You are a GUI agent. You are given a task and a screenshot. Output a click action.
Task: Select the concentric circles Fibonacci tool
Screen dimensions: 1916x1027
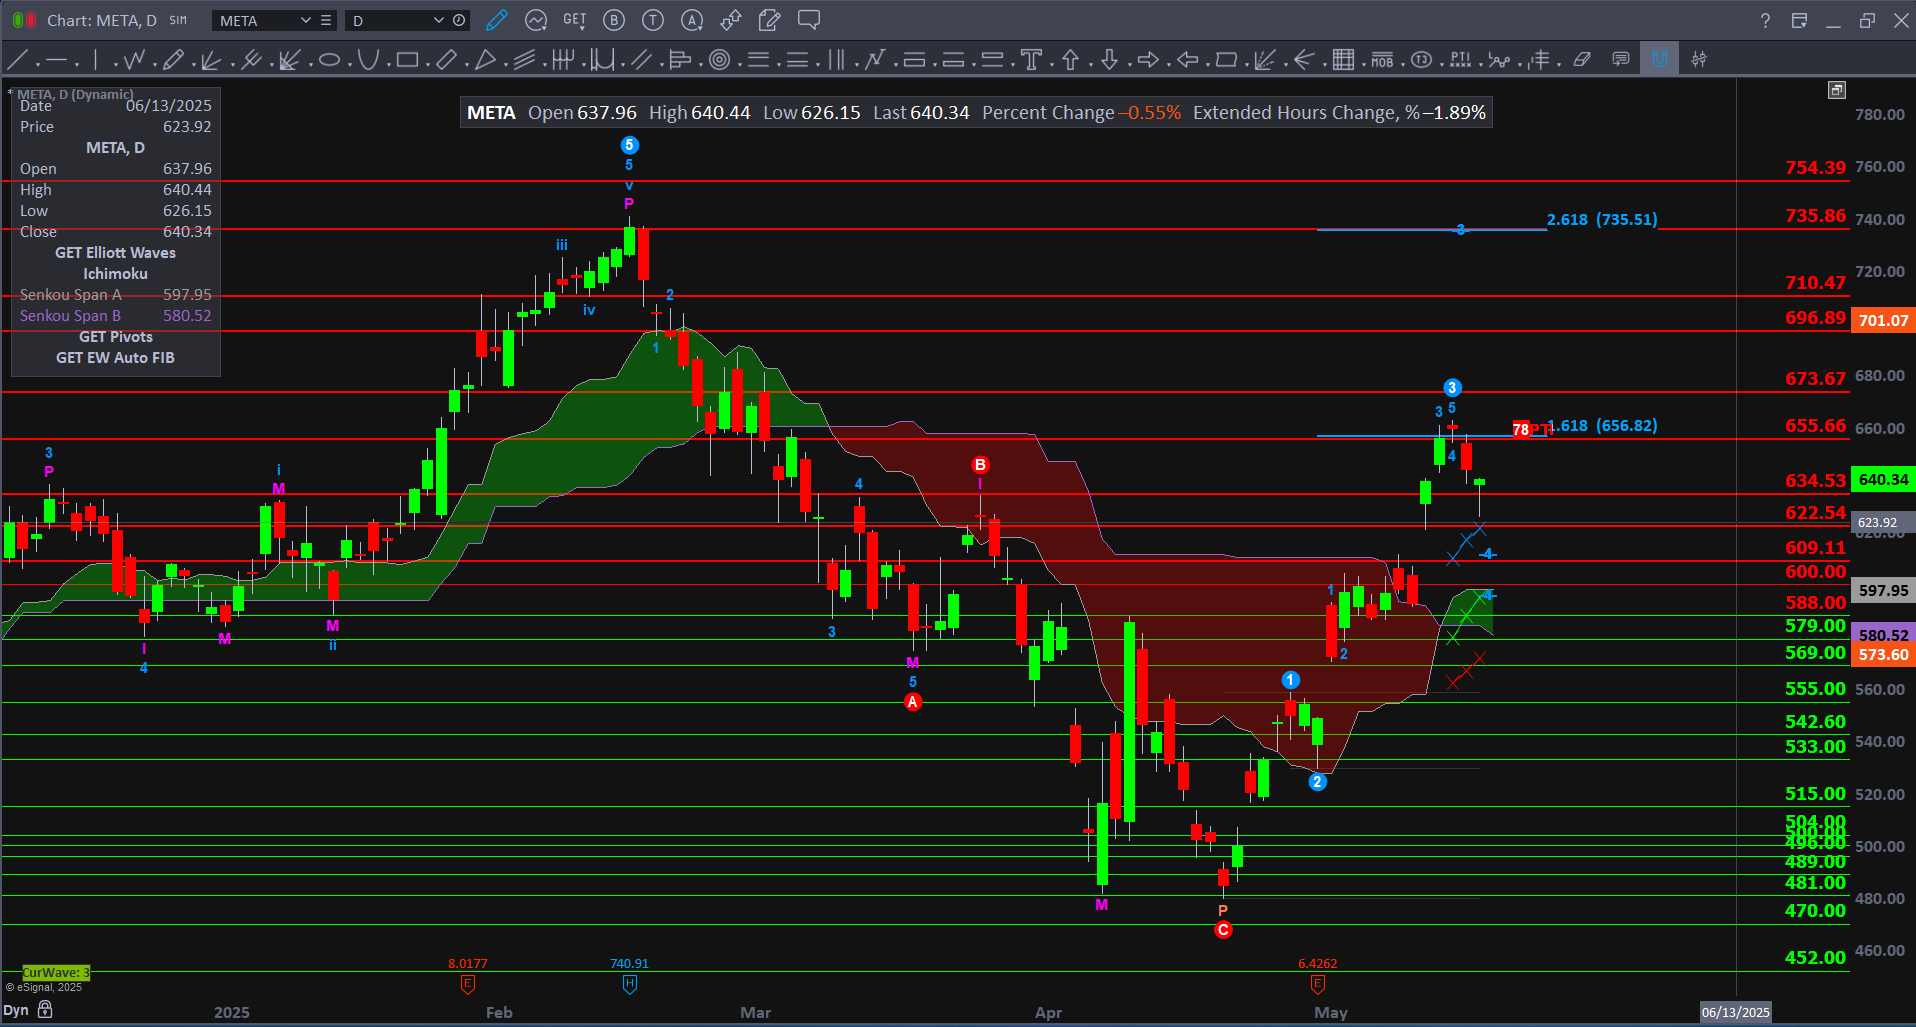click(x=719, y=60)
